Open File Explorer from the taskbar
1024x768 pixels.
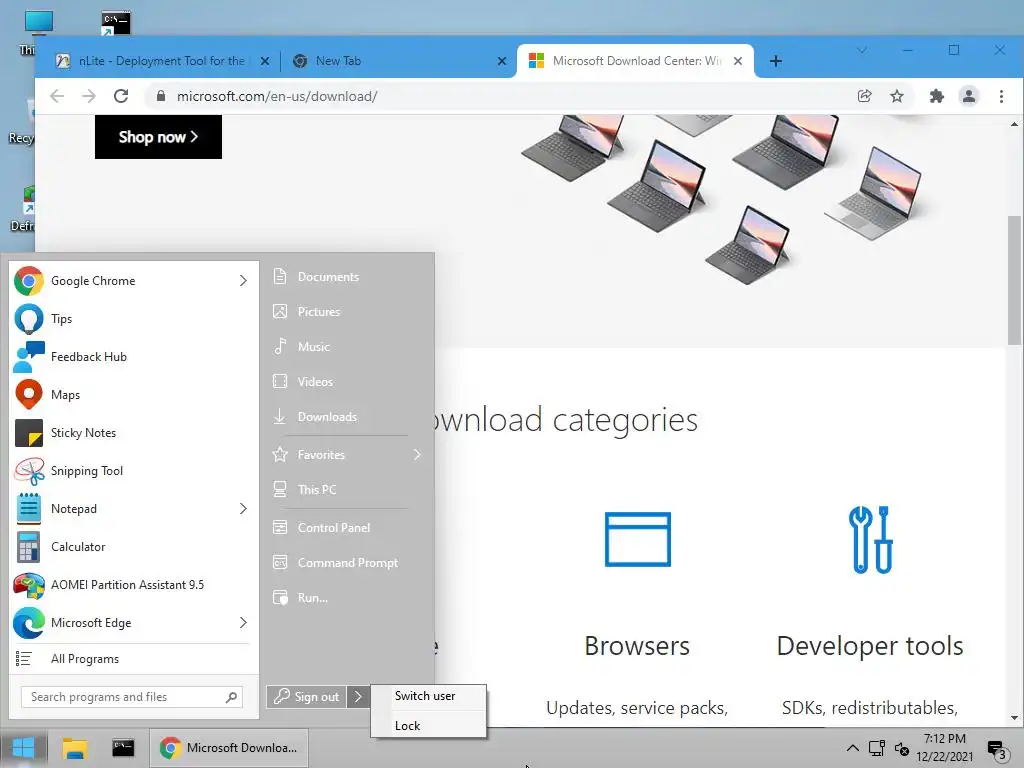click(x=74, y=748)
